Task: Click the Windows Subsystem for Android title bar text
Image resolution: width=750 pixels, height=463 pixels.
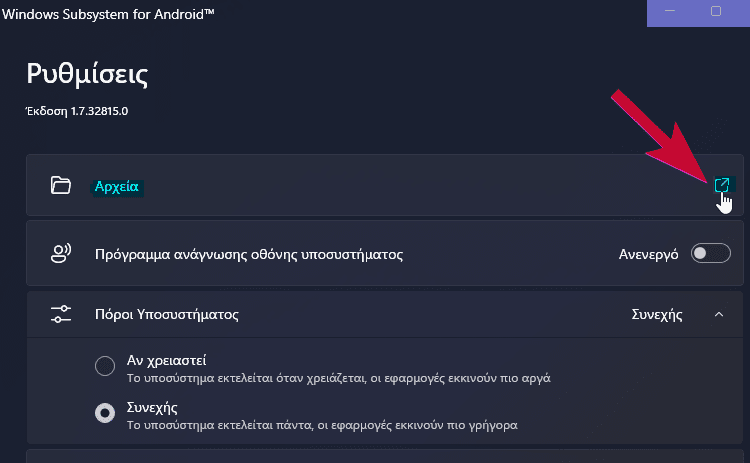Action: (108, 11)
